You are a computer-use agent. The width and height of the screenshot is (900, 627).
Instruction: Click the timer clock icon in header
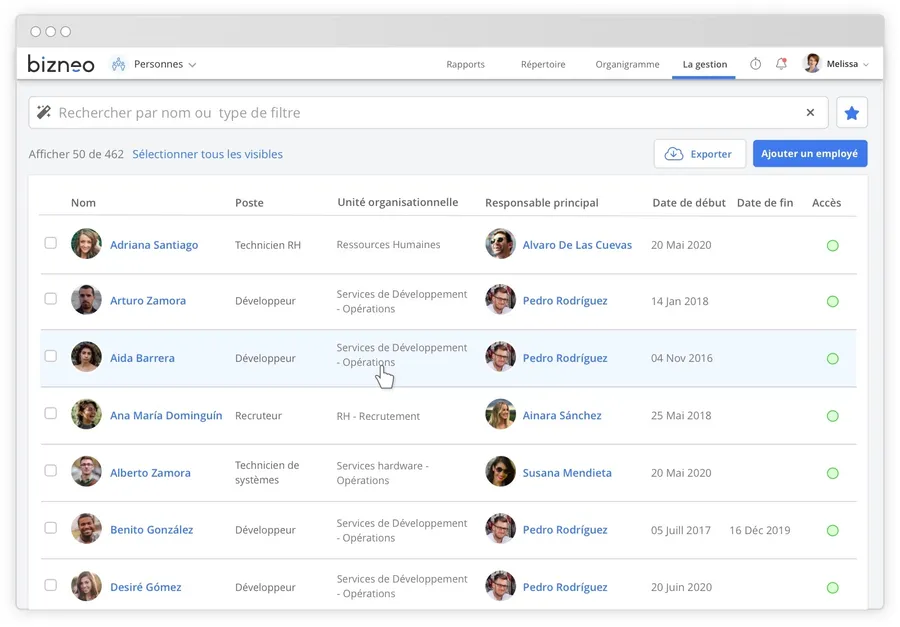point(755,64)
